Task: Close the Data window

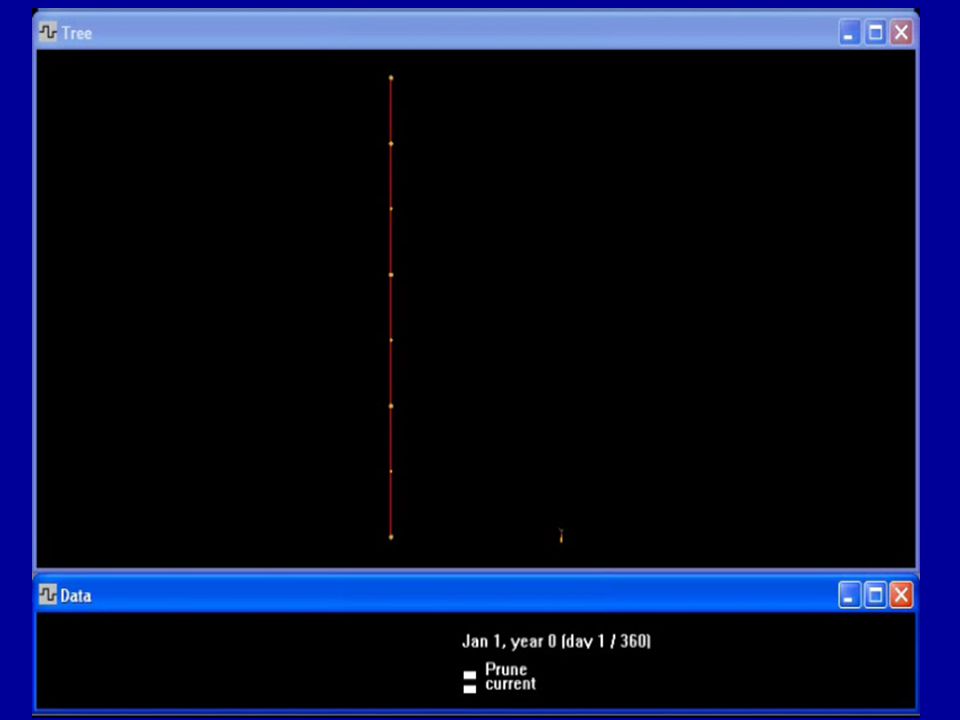Action: pyautogui.click(x=901, y=595)
